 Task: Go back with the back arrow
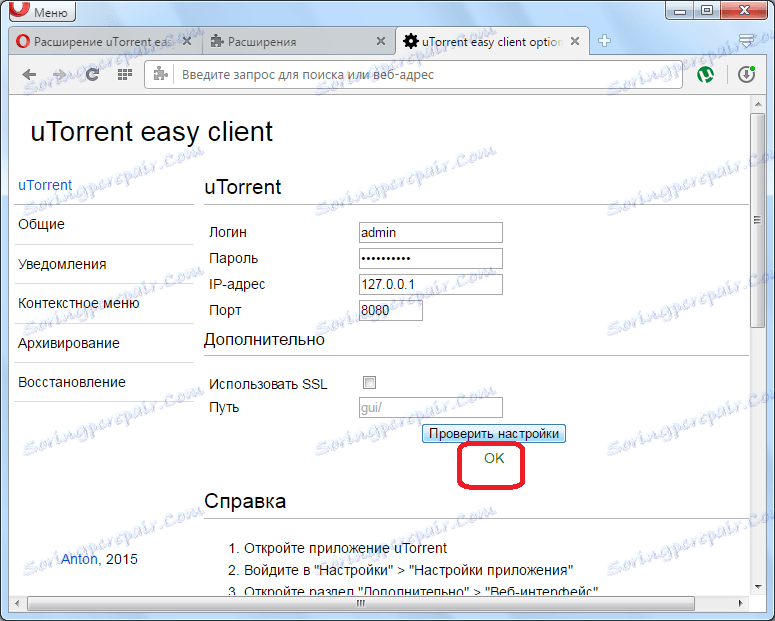[x=30, y=75]
